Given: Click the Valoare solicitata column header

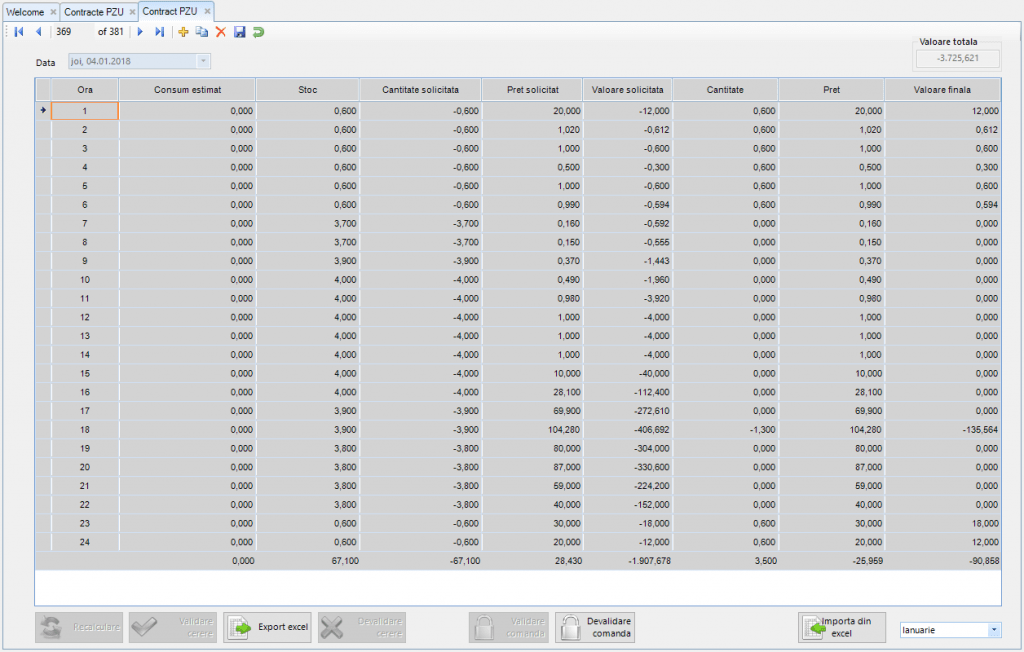Looking at the screenshot, I should [x=628, y=90].
